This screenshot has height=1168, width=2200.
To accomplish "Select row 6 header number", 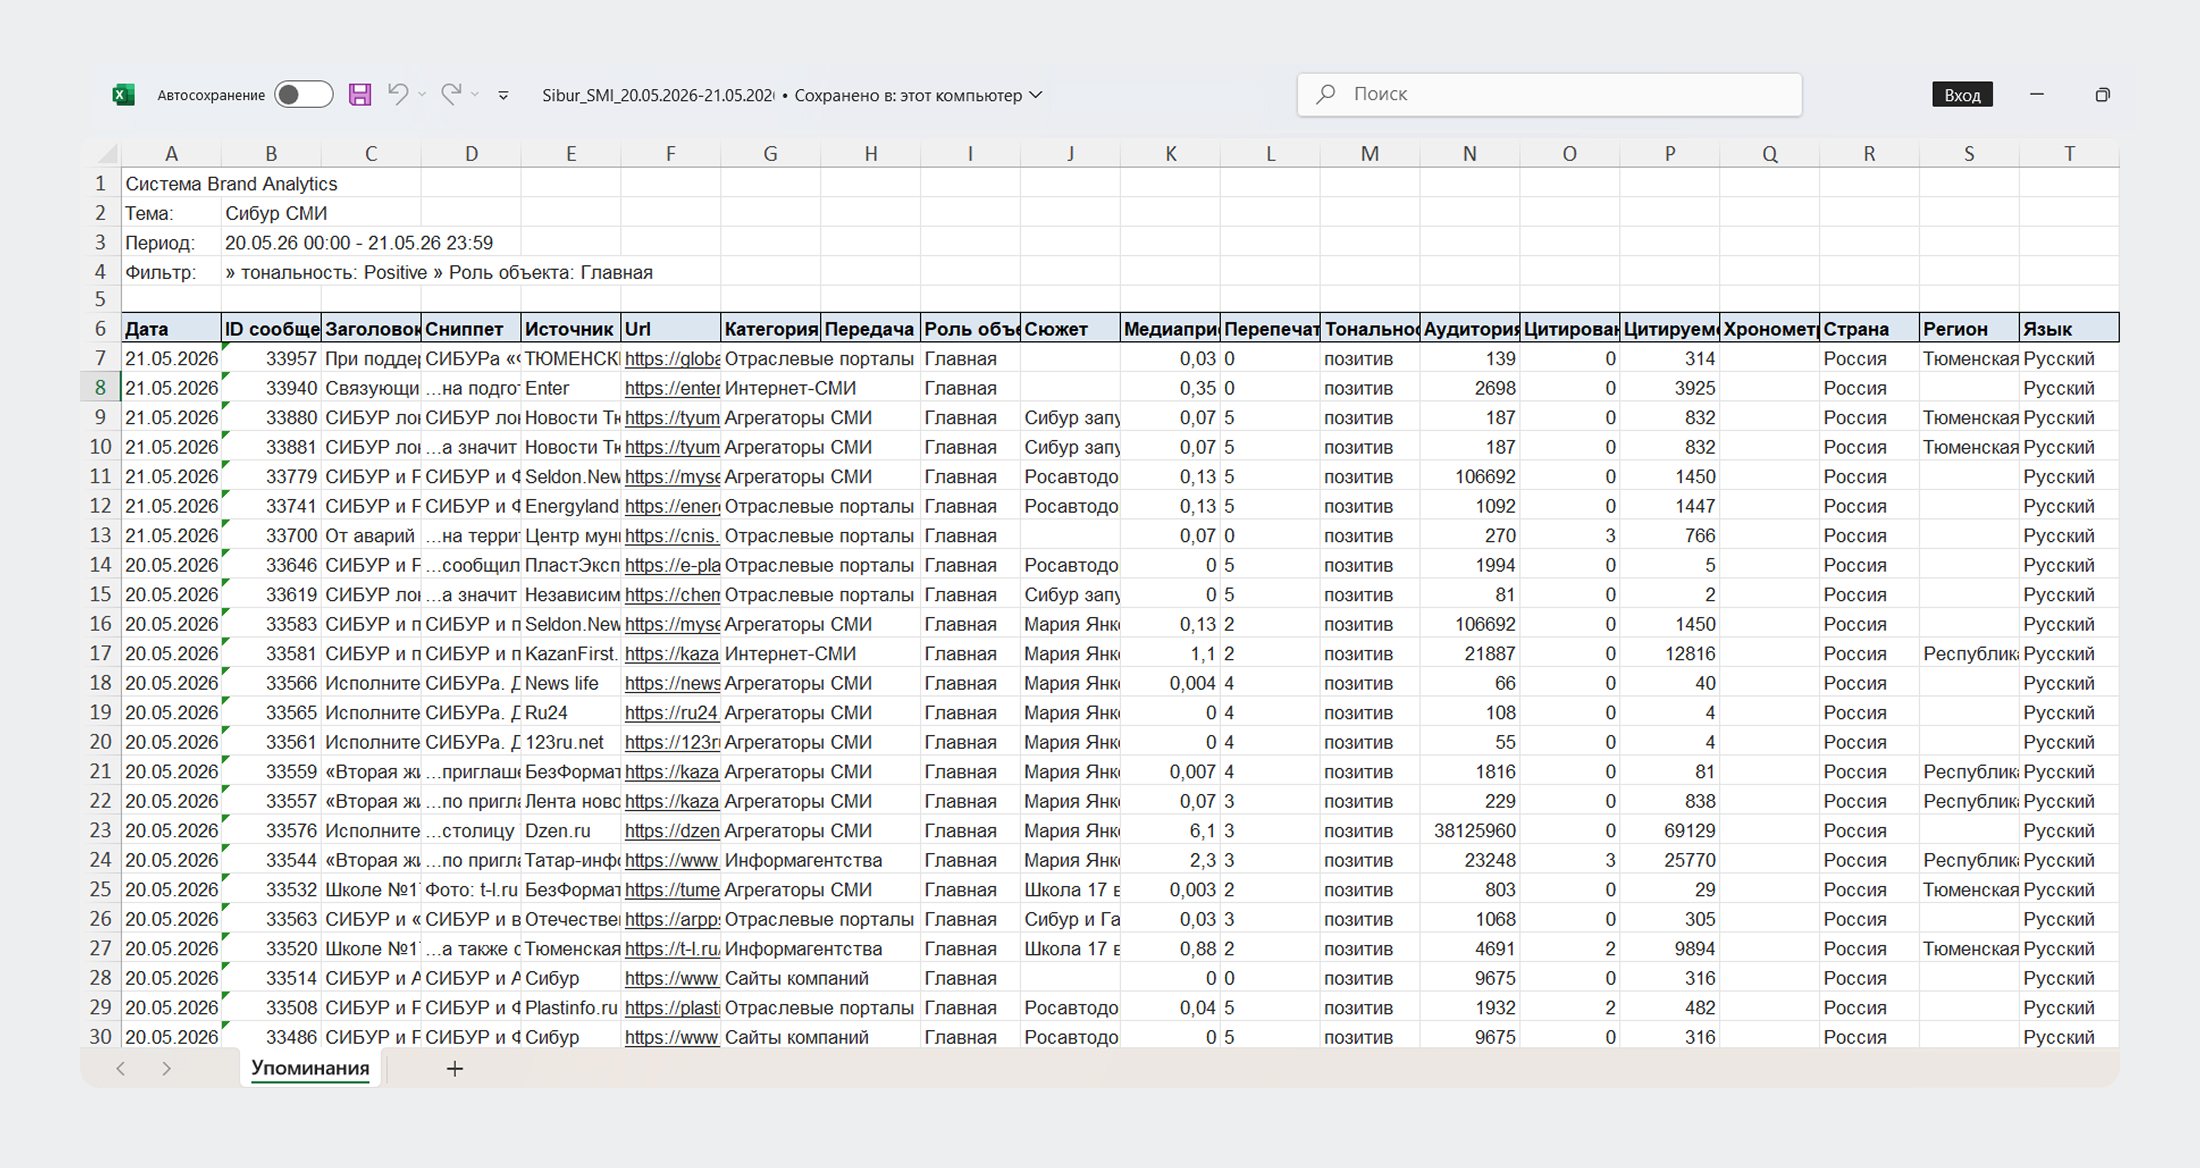I will pos(100,329).
